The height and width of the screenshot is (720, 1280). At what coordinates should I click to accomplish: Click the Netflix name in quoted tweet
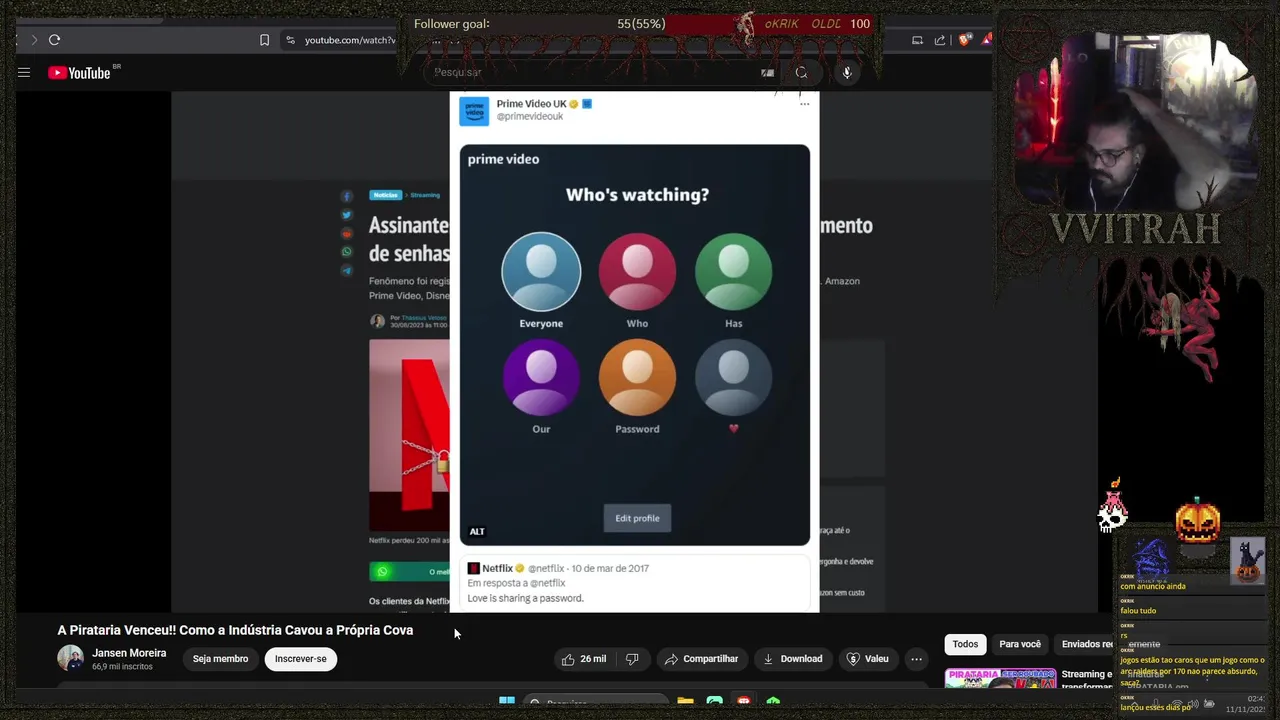(497, 568)
